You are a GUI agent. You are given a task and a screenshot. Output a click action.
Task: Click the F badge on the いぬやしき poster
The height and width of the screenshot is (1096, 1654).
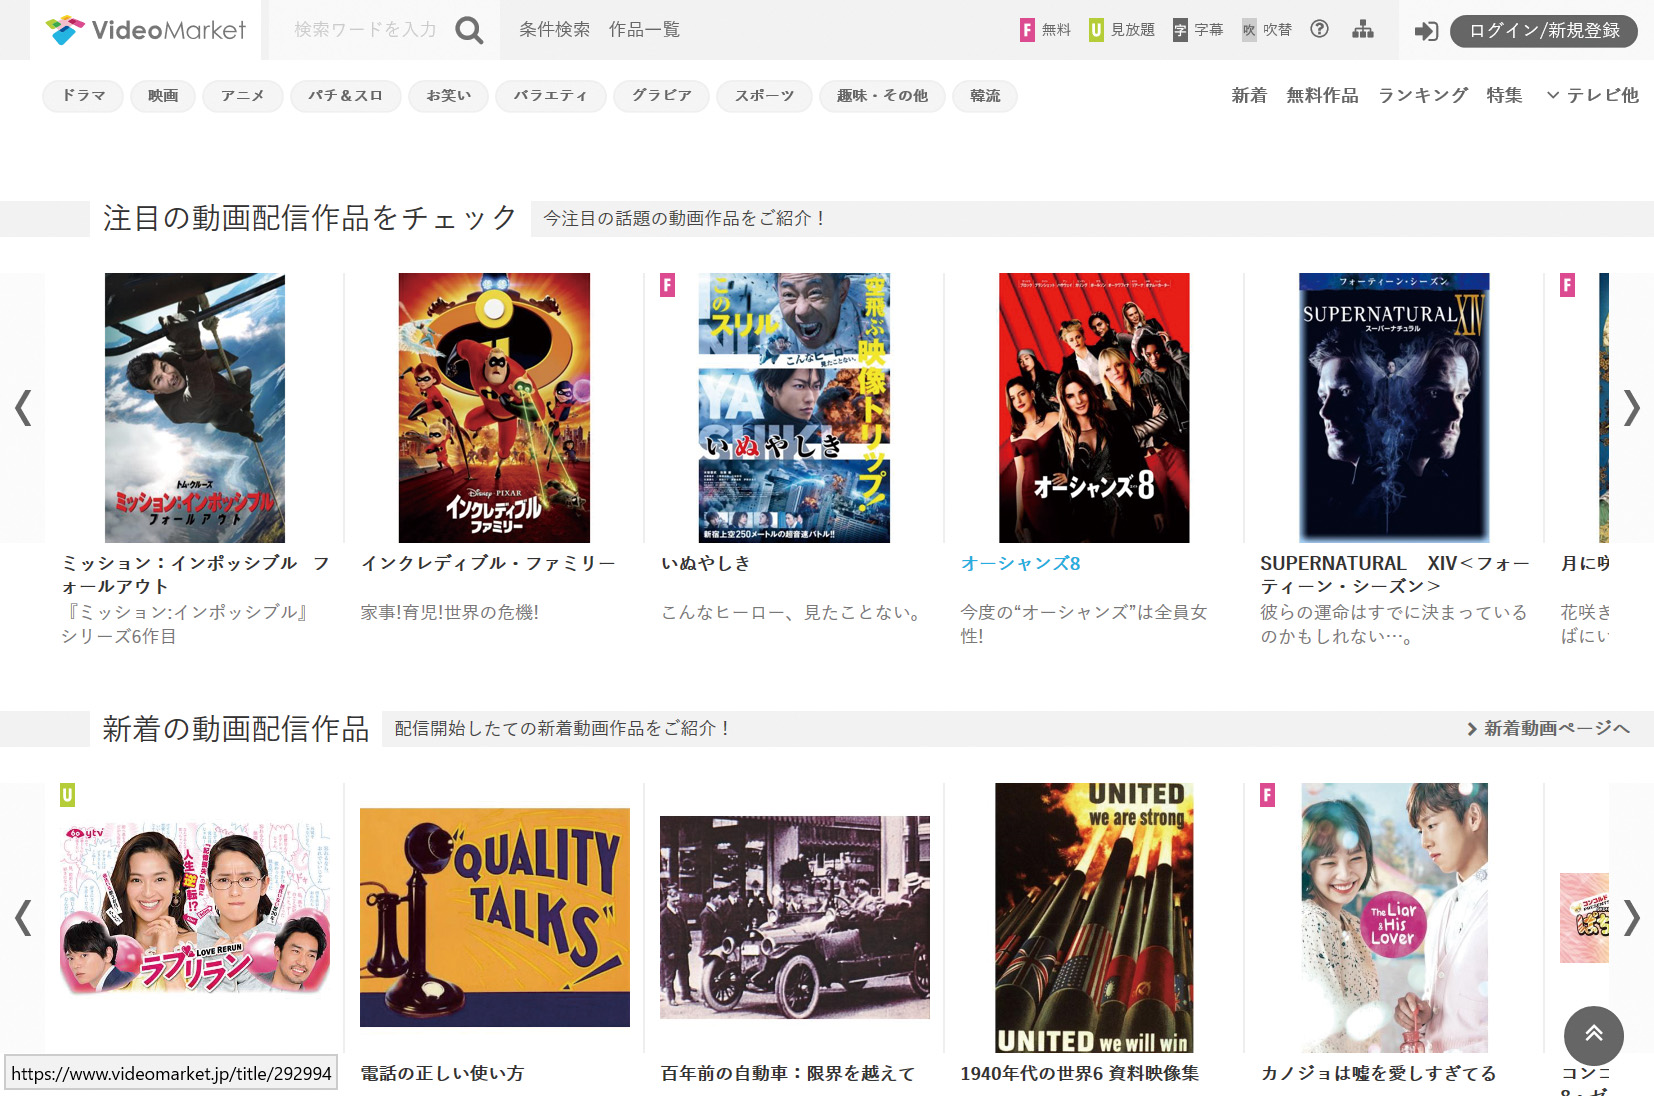pyautogui.click(x=668, y=287)
